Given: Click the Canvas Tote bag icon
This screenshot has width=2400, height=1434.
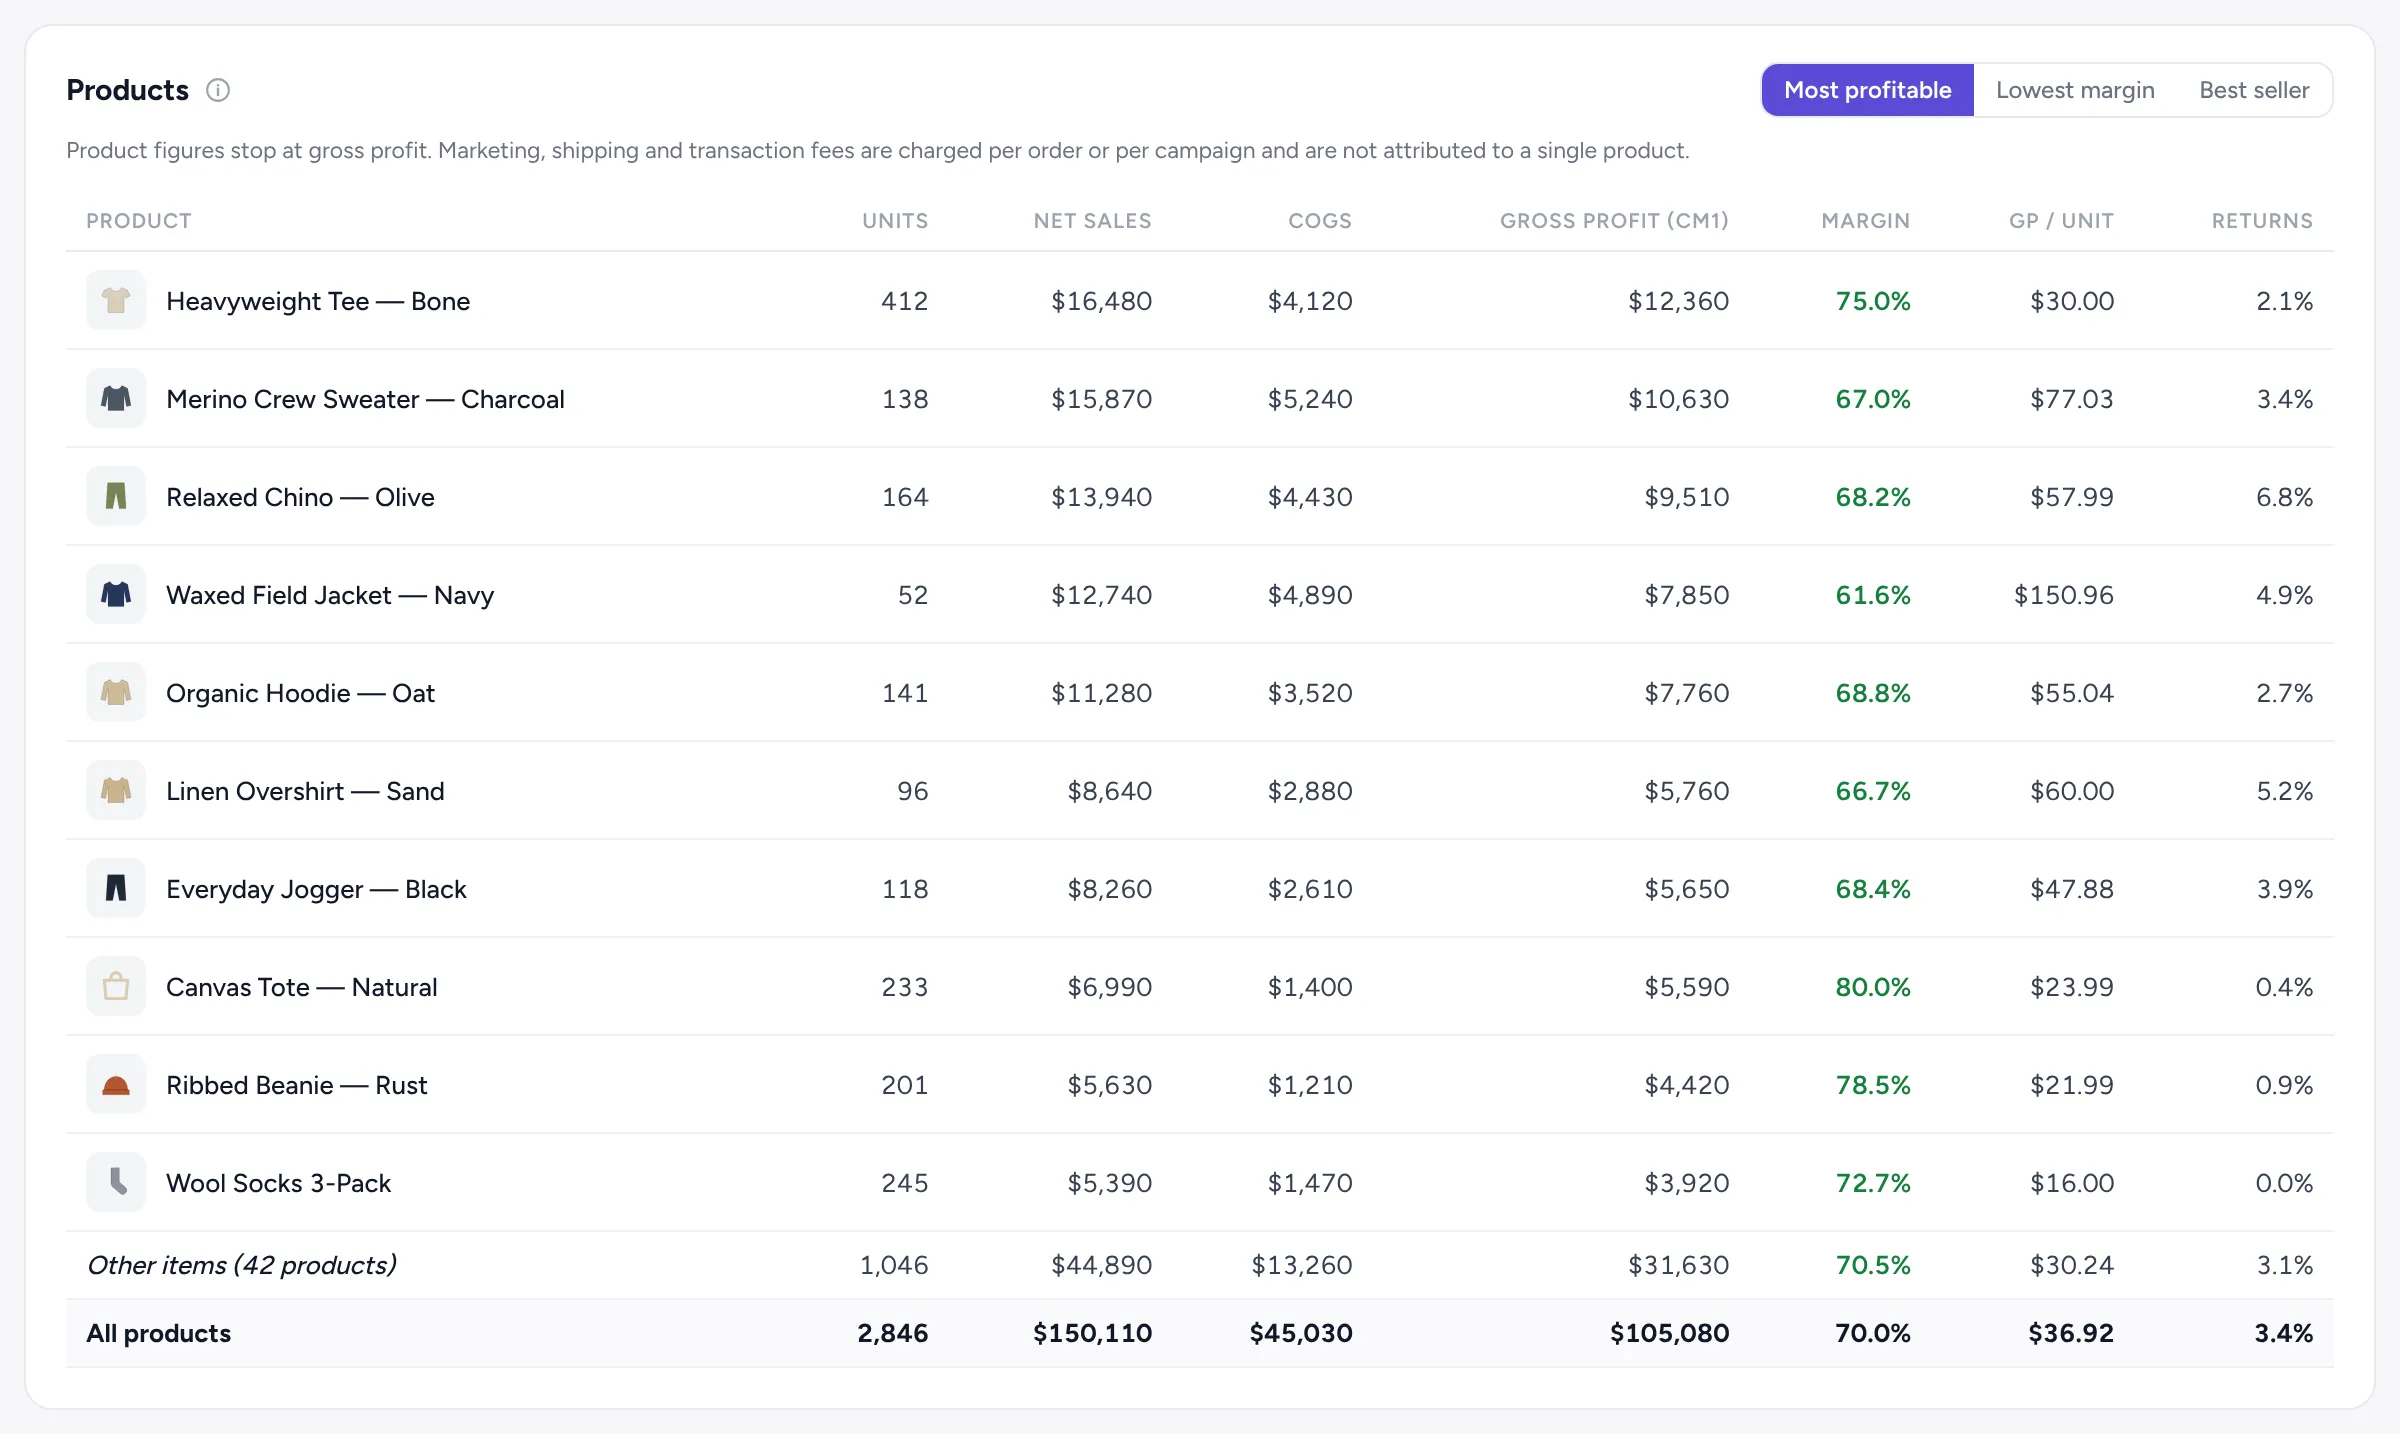Looking at the screenshot, I should click(116, 986).
